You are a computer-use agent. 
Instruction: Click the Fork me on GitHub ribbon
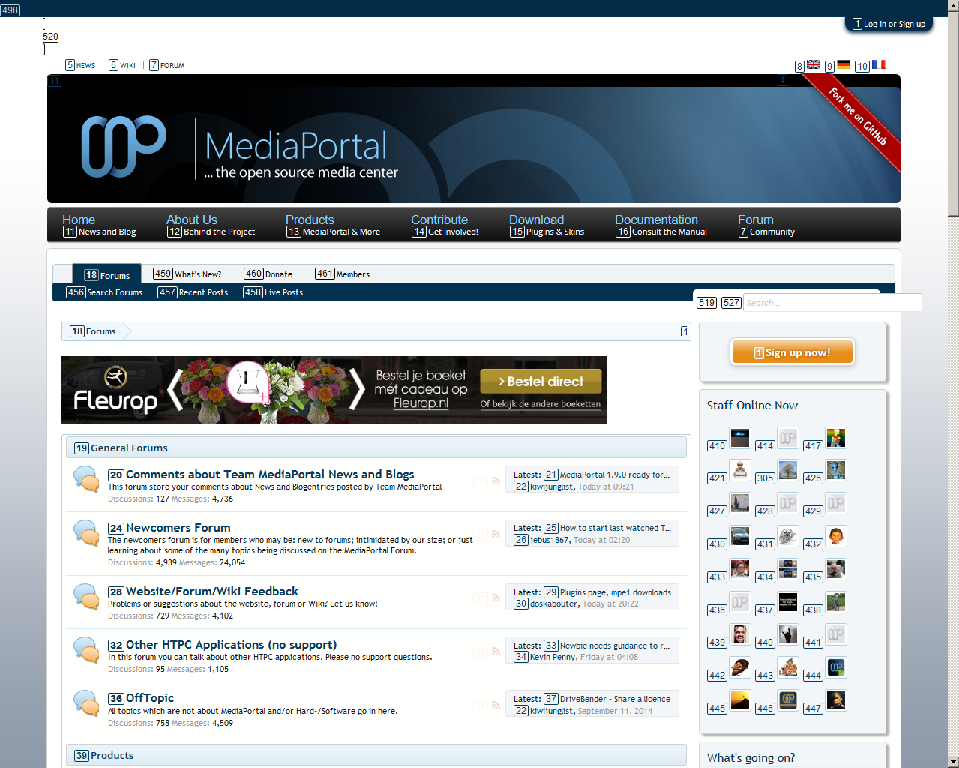point(857,117)
